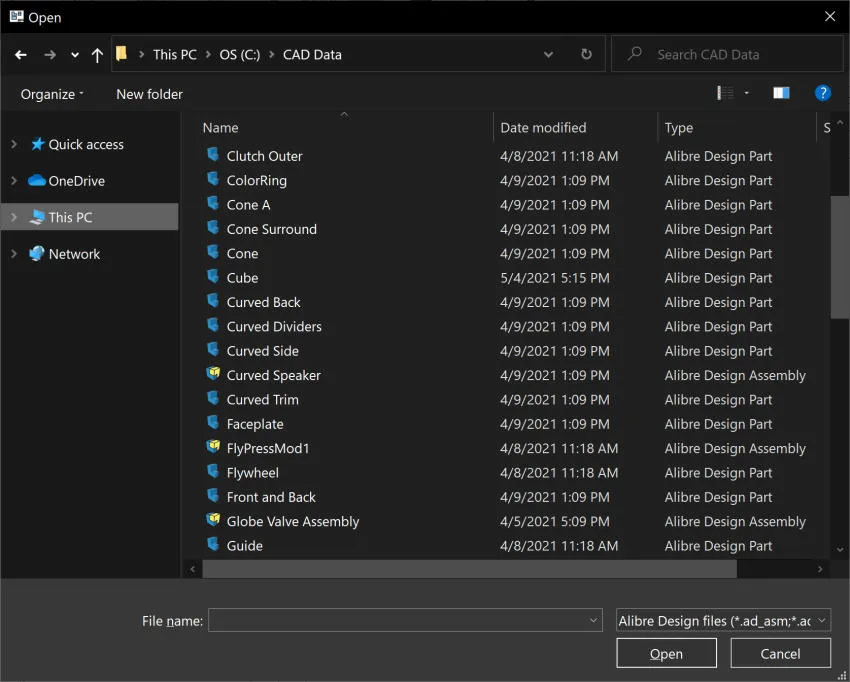The image size is (850, 682).
Task: Click the This PC computer icon in sidebar
Action: click(x=36, y=217)
